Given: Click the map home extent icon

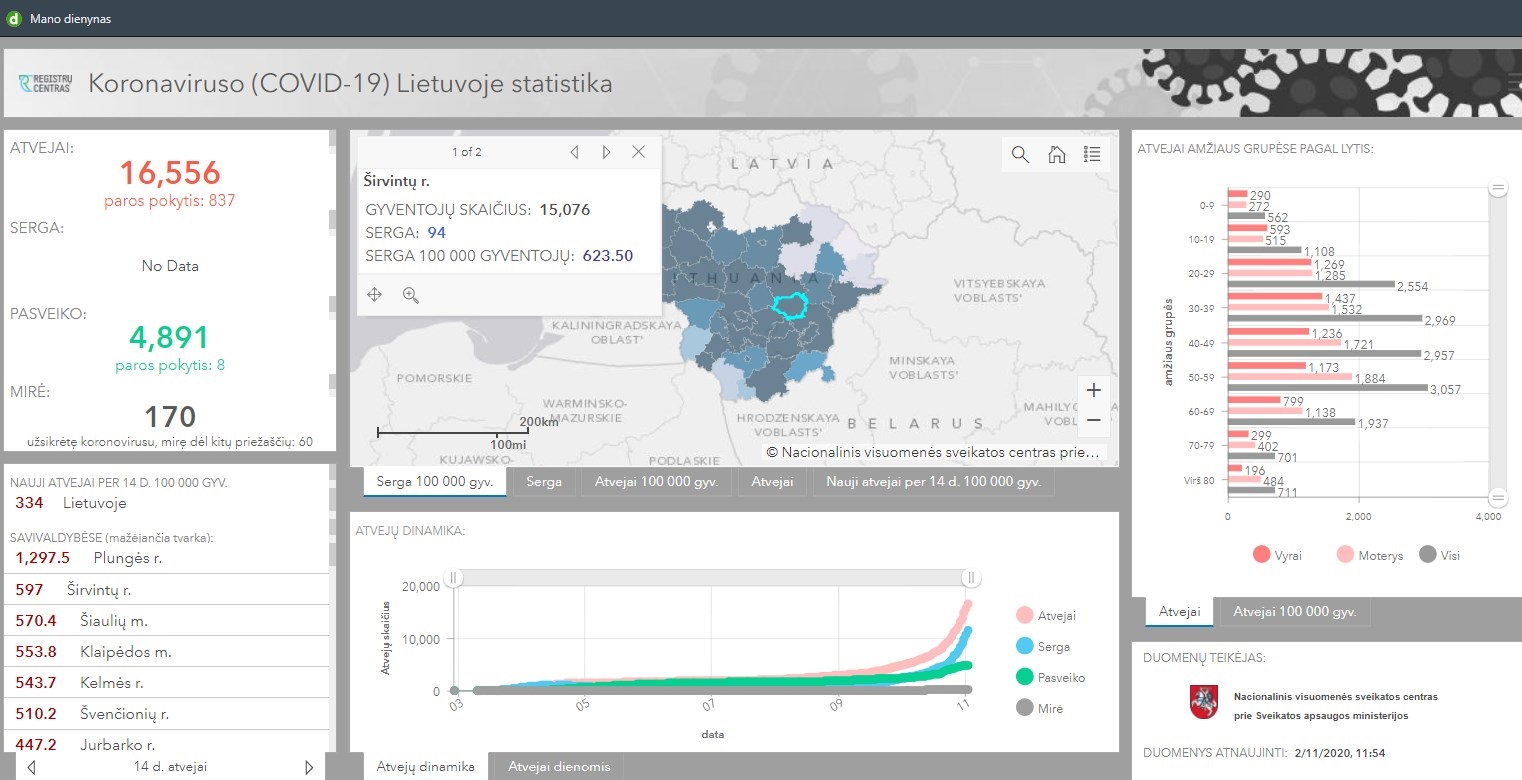Looking at the screenshot, I should (1056, 154).
